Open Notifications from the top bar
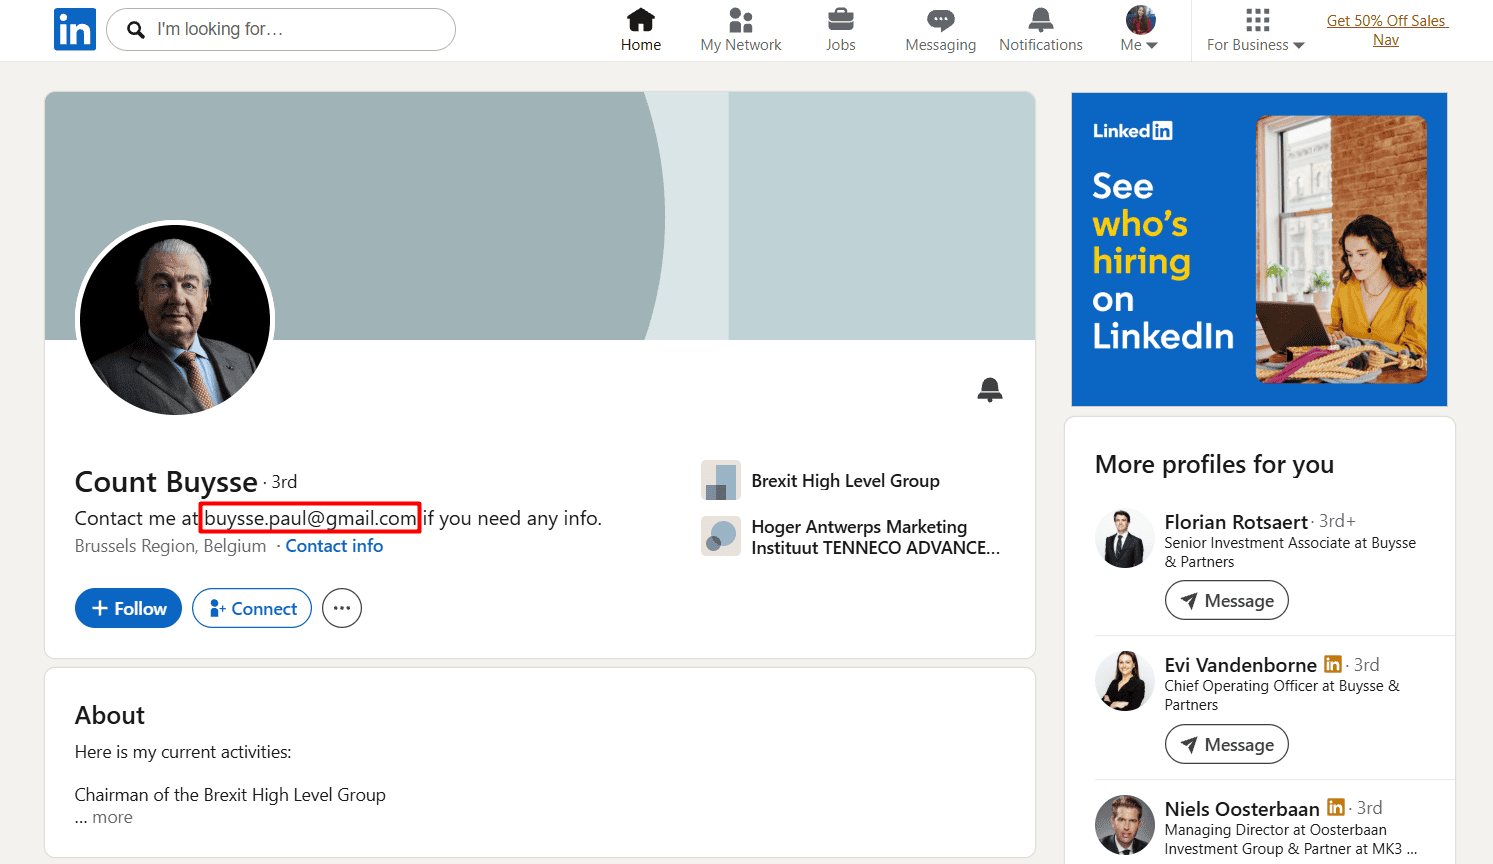The image size is (1493, 864). [x=1041, y=30]
